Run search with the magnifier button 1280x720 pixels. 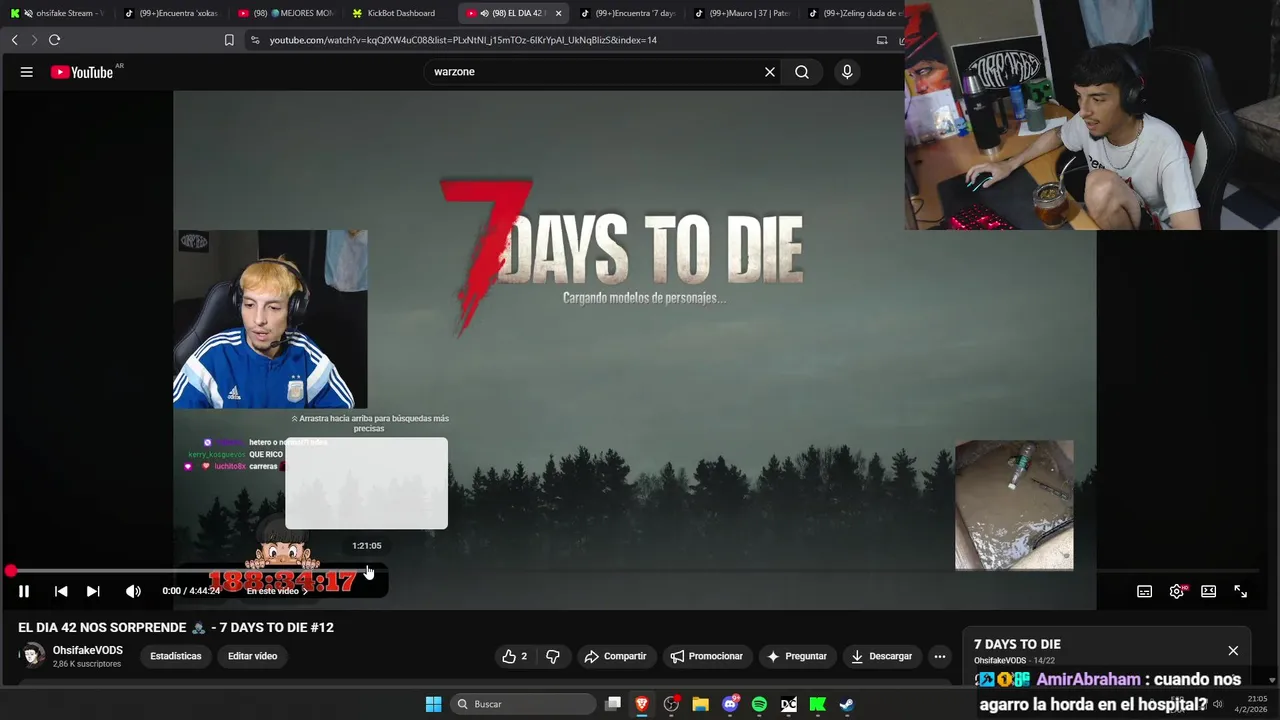(802, 72)
